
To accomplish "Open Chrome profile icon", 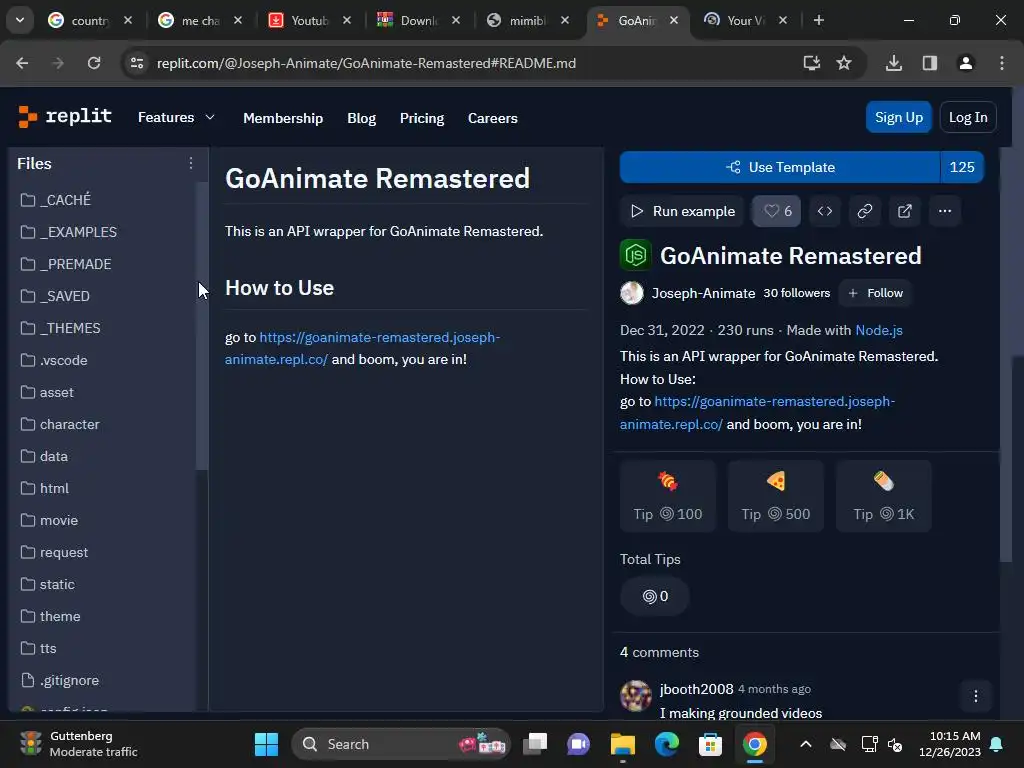I will (966, 63).
